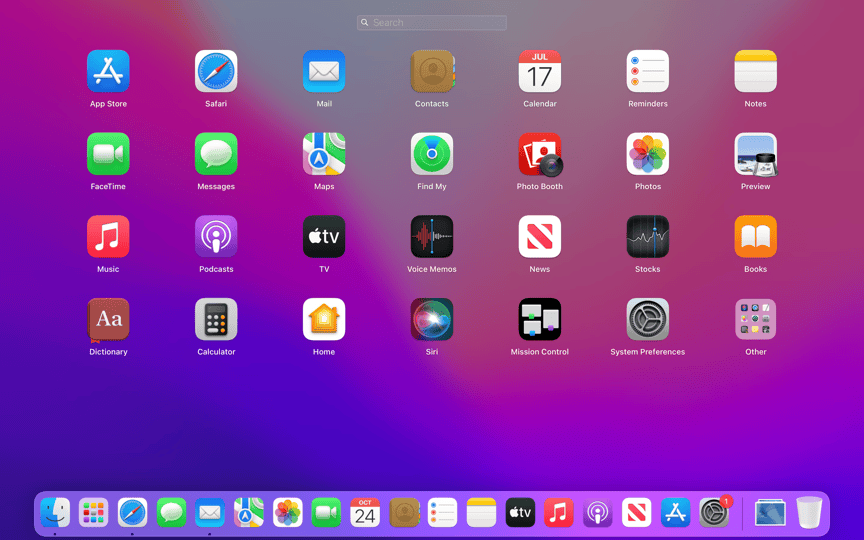The height and width of the screenshot is (540, 864).
Task: Open Photos in Launchpad grid
Action: (x=647, y=154)
